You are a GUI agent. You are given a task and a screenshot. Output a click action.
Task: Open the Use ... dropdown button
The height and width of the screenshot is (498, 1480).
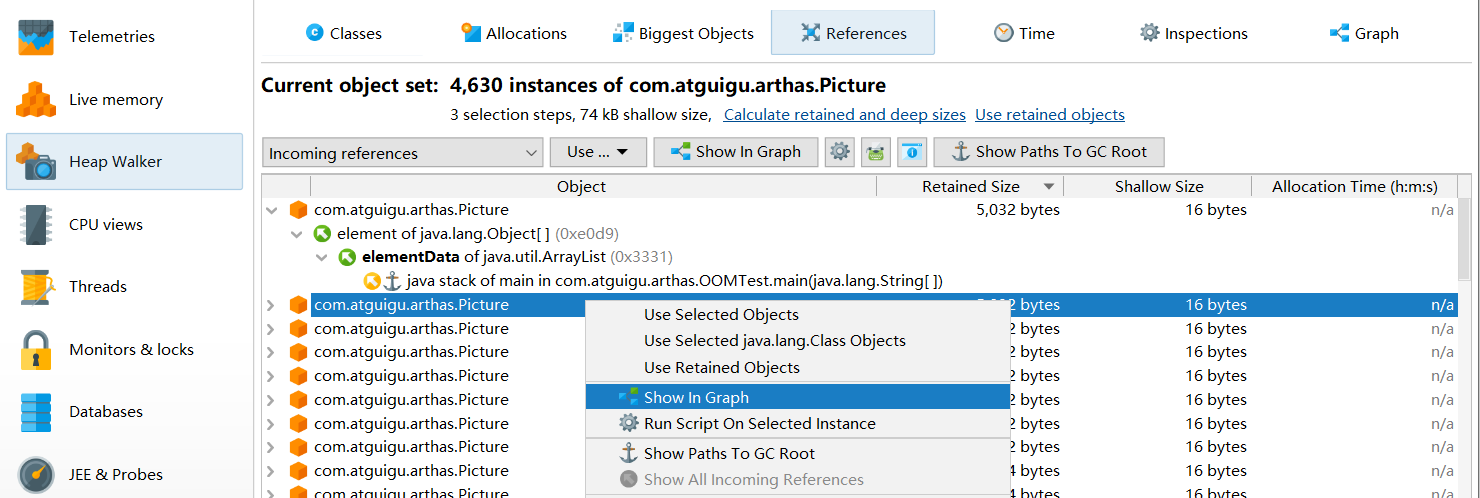(x=598, y=152)
